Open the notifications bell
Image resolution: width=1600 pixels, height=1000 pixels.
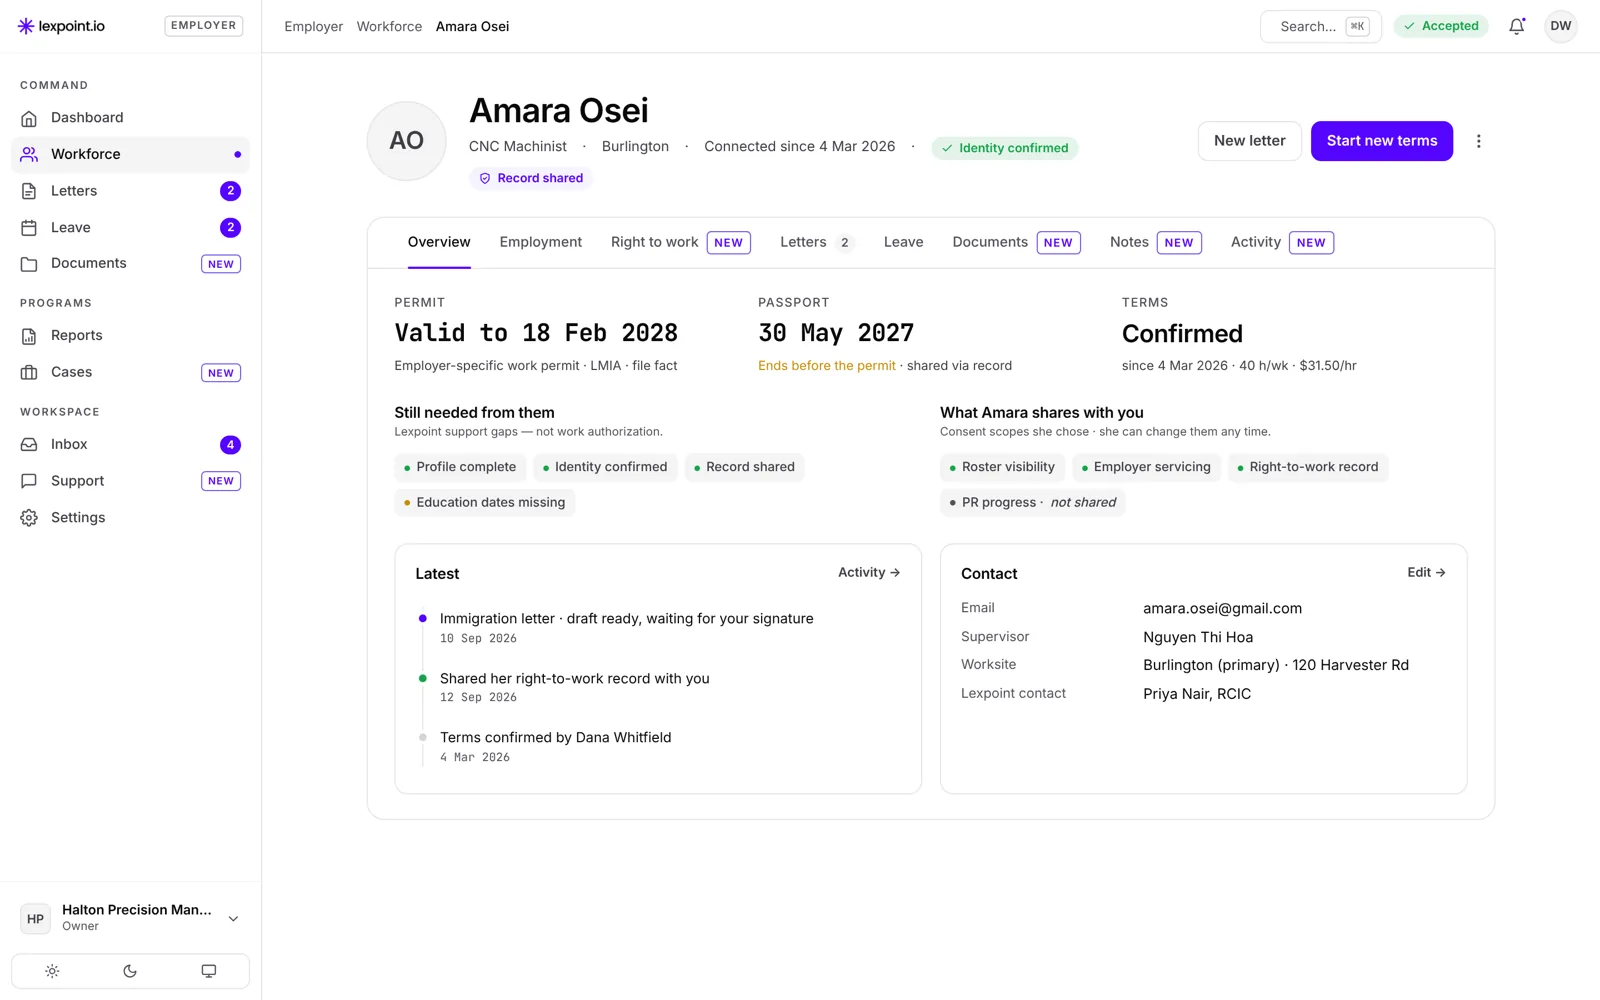point(1516,26)
